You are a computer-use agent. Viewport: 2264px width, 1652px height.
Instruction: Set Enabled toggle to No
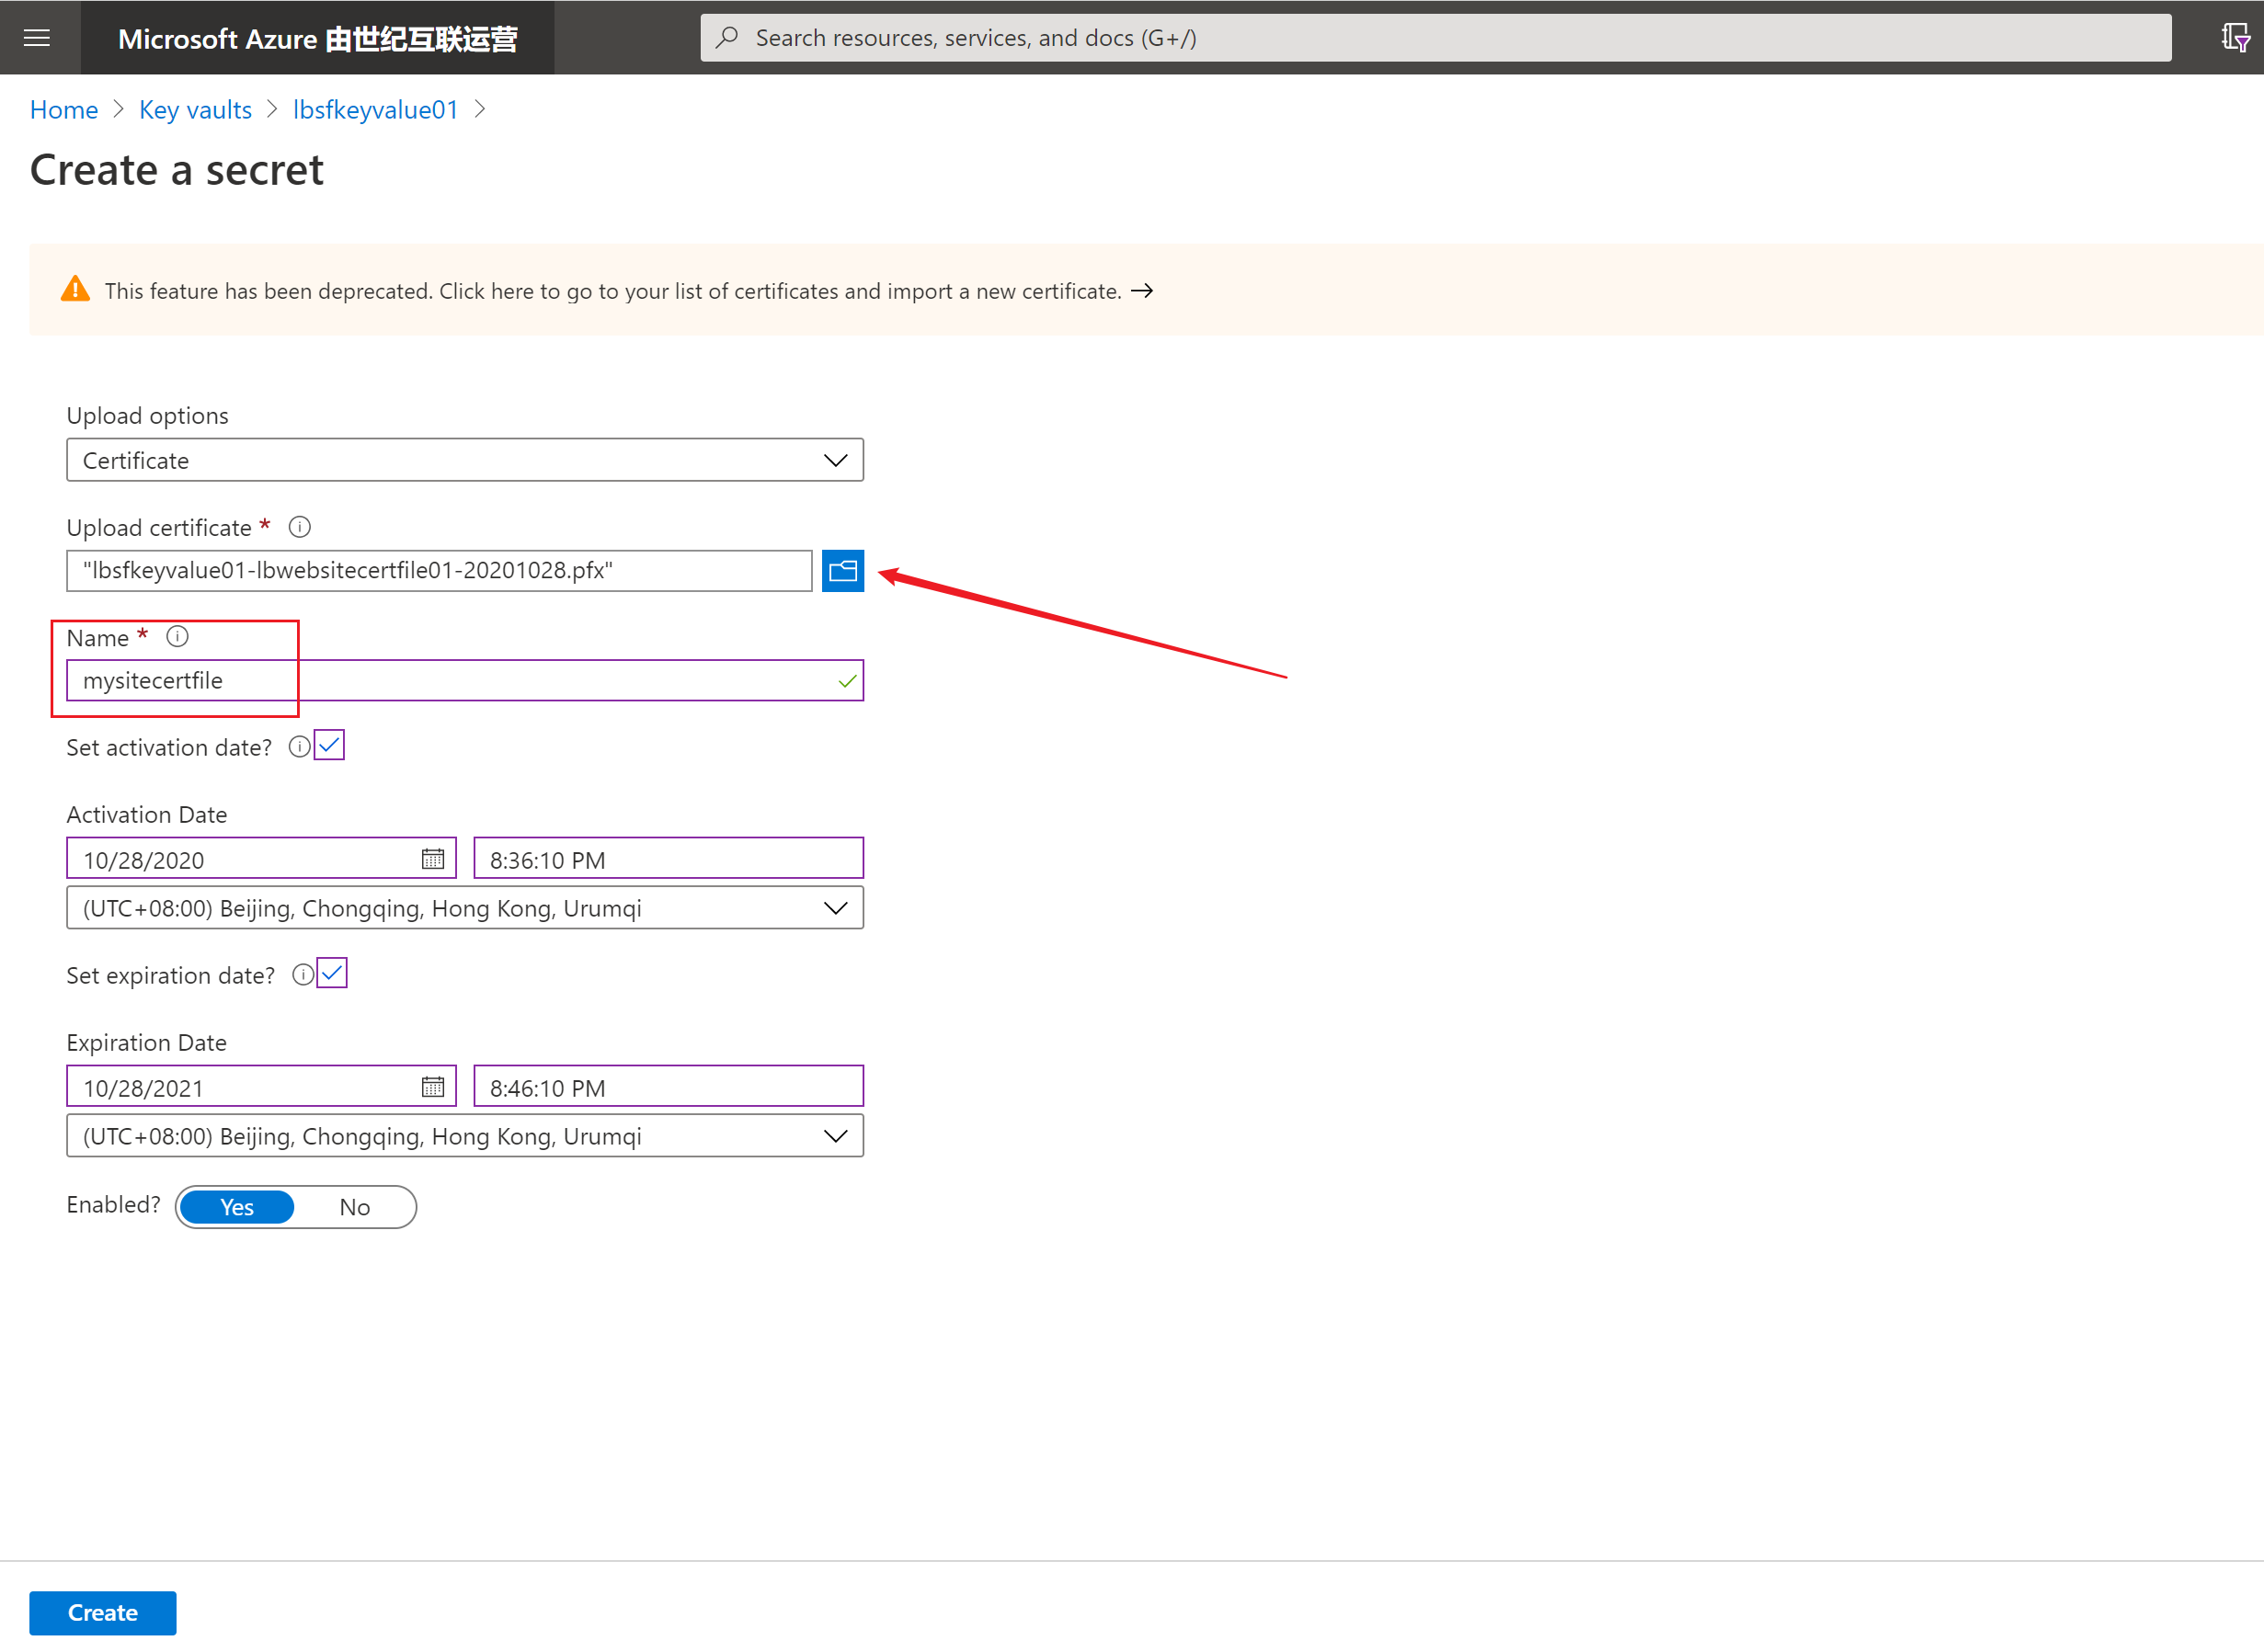pos(354,1207)
